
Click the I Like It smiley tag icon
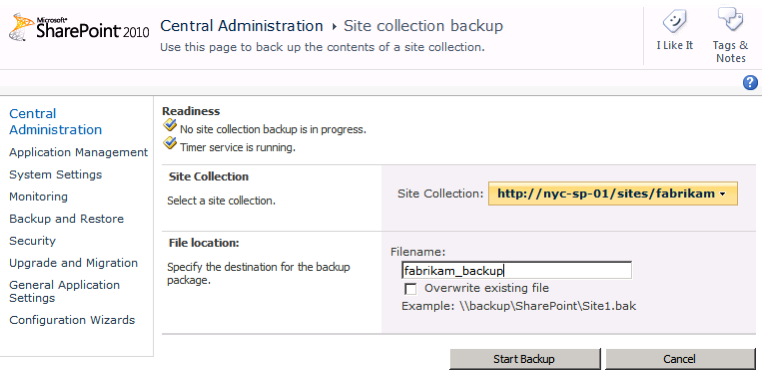coord(674,22)
